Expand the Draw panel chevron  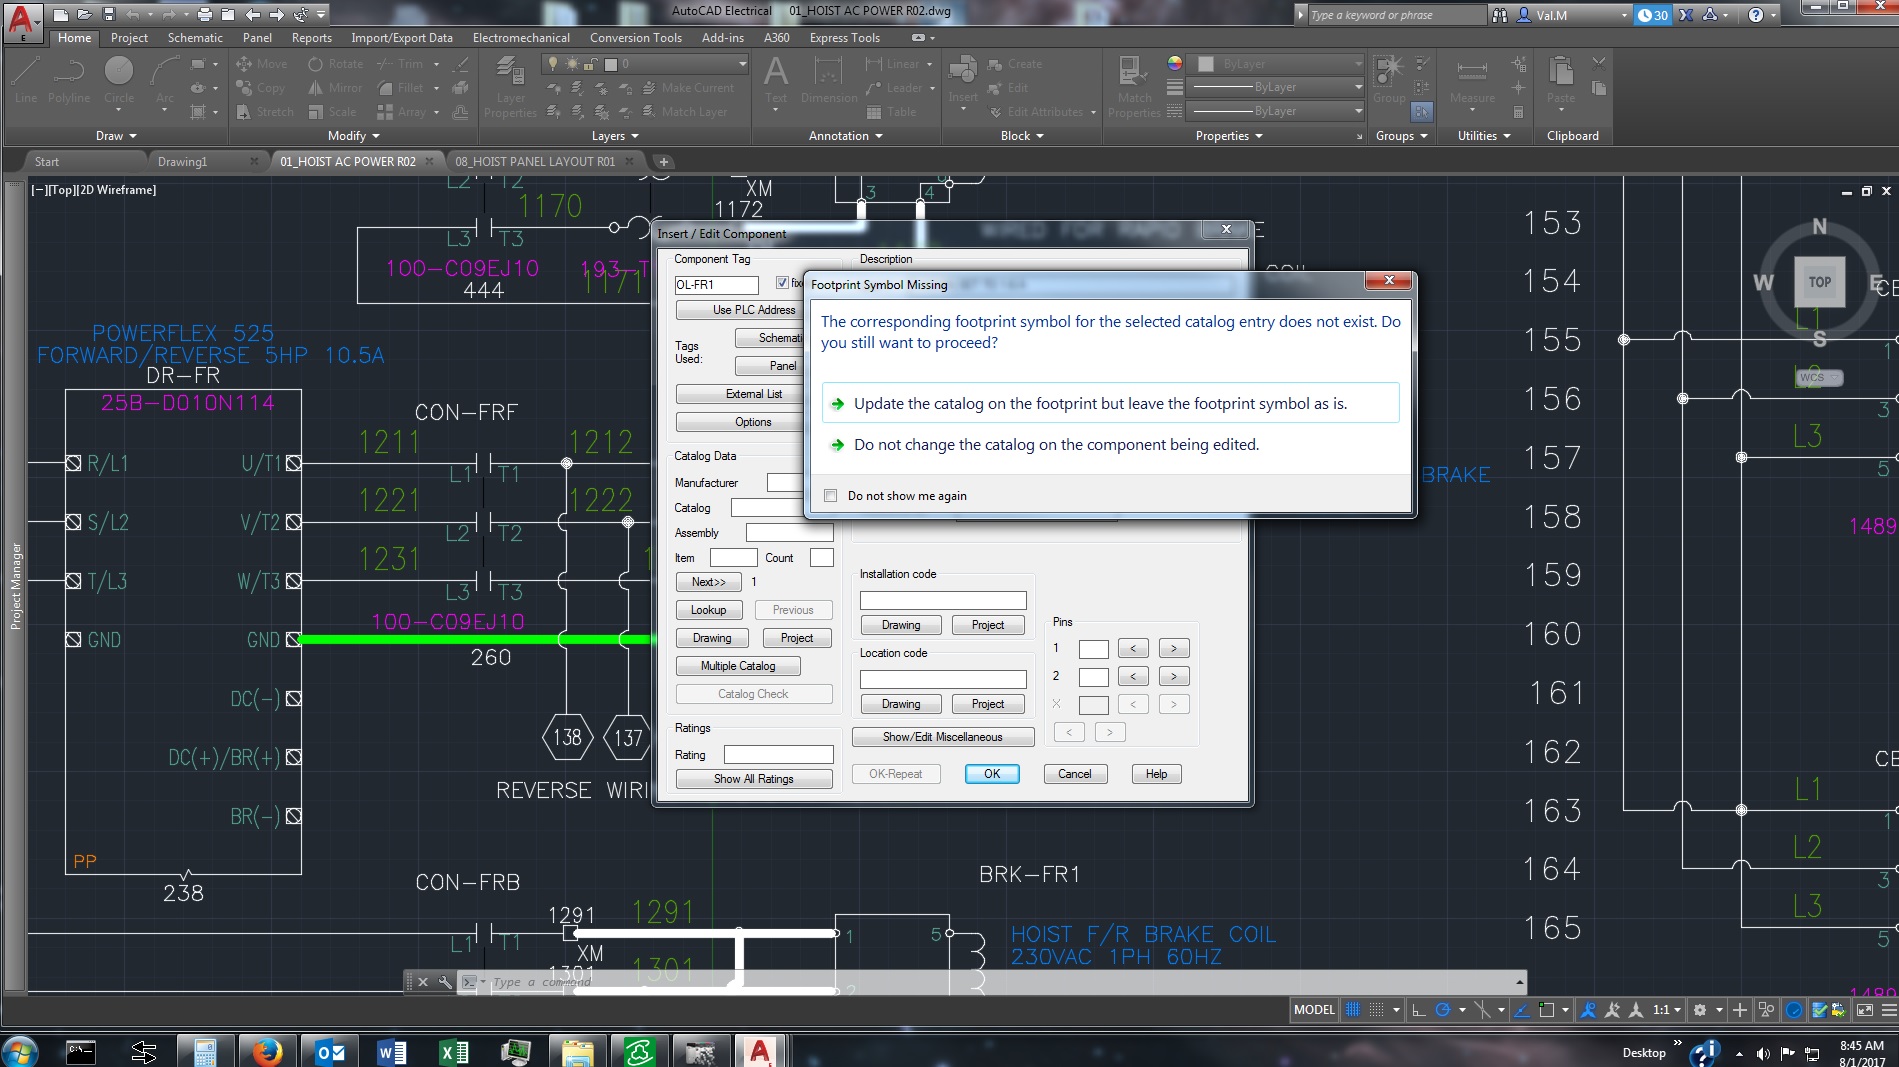pos(134,136)
